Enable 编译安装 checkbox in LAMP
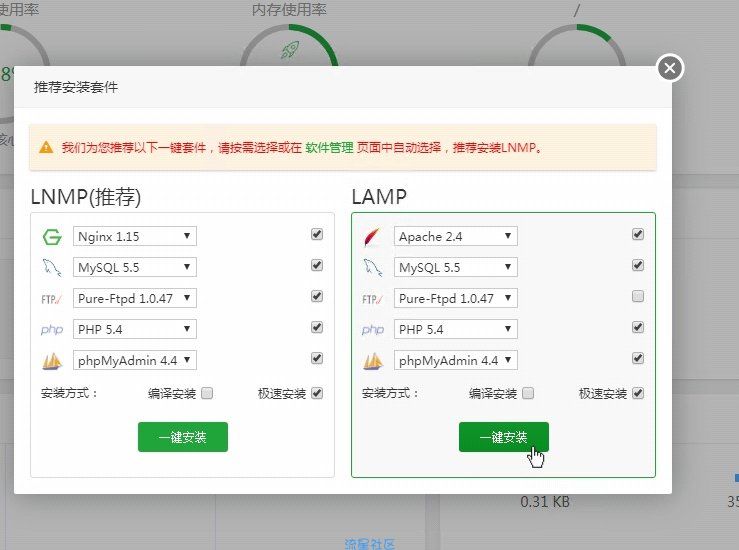This screenshot has height=550, width=739. coord(528,393)
